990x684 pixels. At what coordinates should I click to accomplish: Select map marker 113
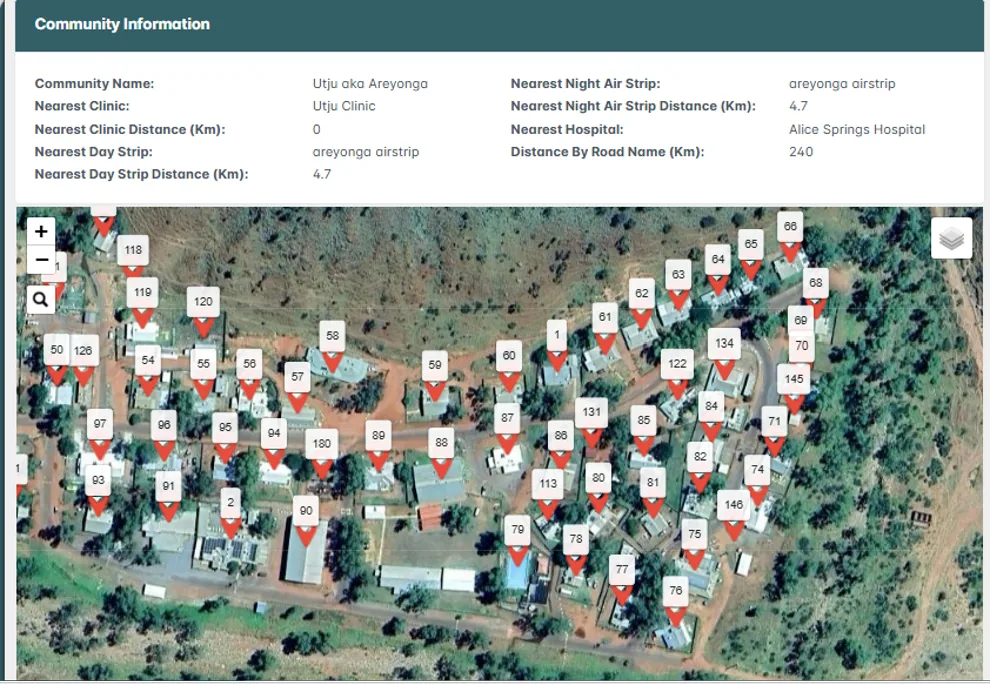548,493
